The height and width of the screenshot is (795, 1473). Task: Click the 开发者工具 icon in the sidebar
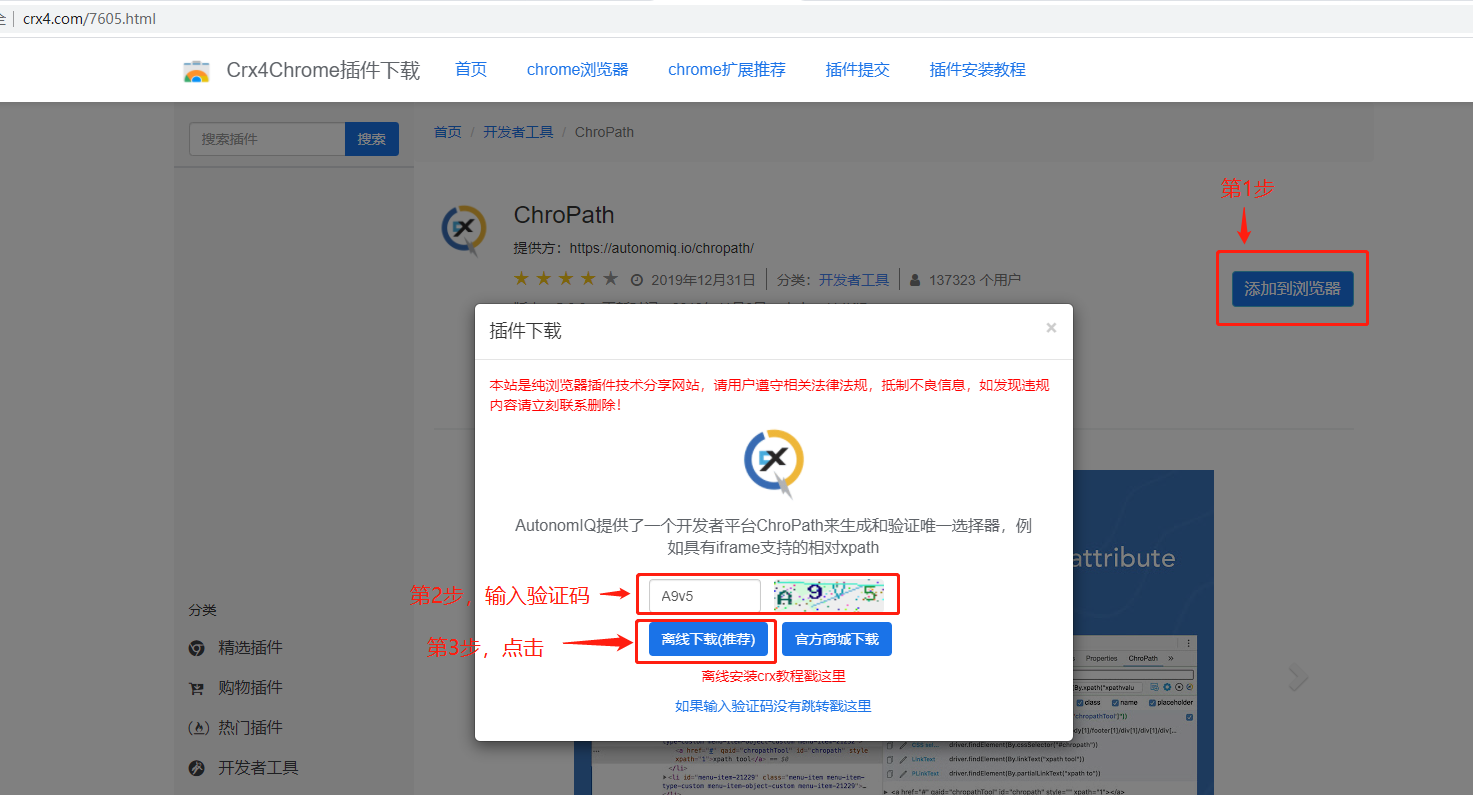click(196, 767)
